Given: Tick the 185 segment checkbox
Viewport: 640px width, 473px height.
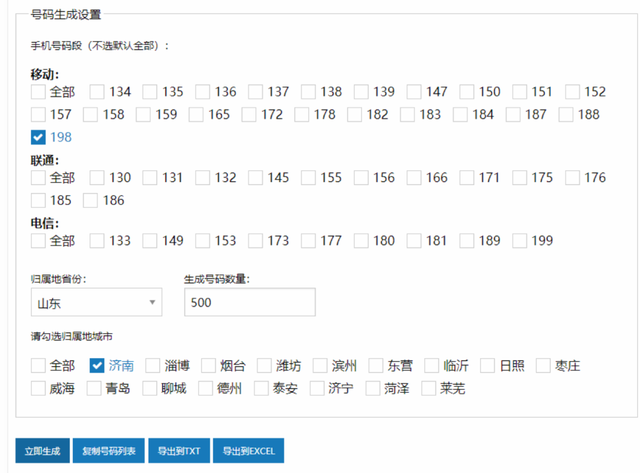Looking at the screenshot, I should pos(38,201).
